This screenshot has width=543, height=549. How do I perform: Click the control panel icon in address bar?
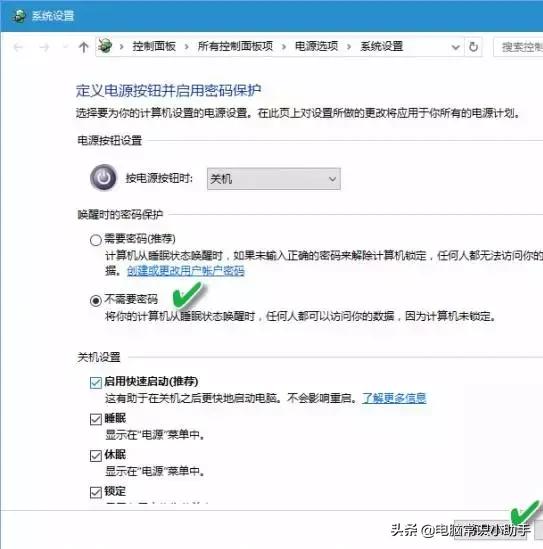[x=105, y=46]
